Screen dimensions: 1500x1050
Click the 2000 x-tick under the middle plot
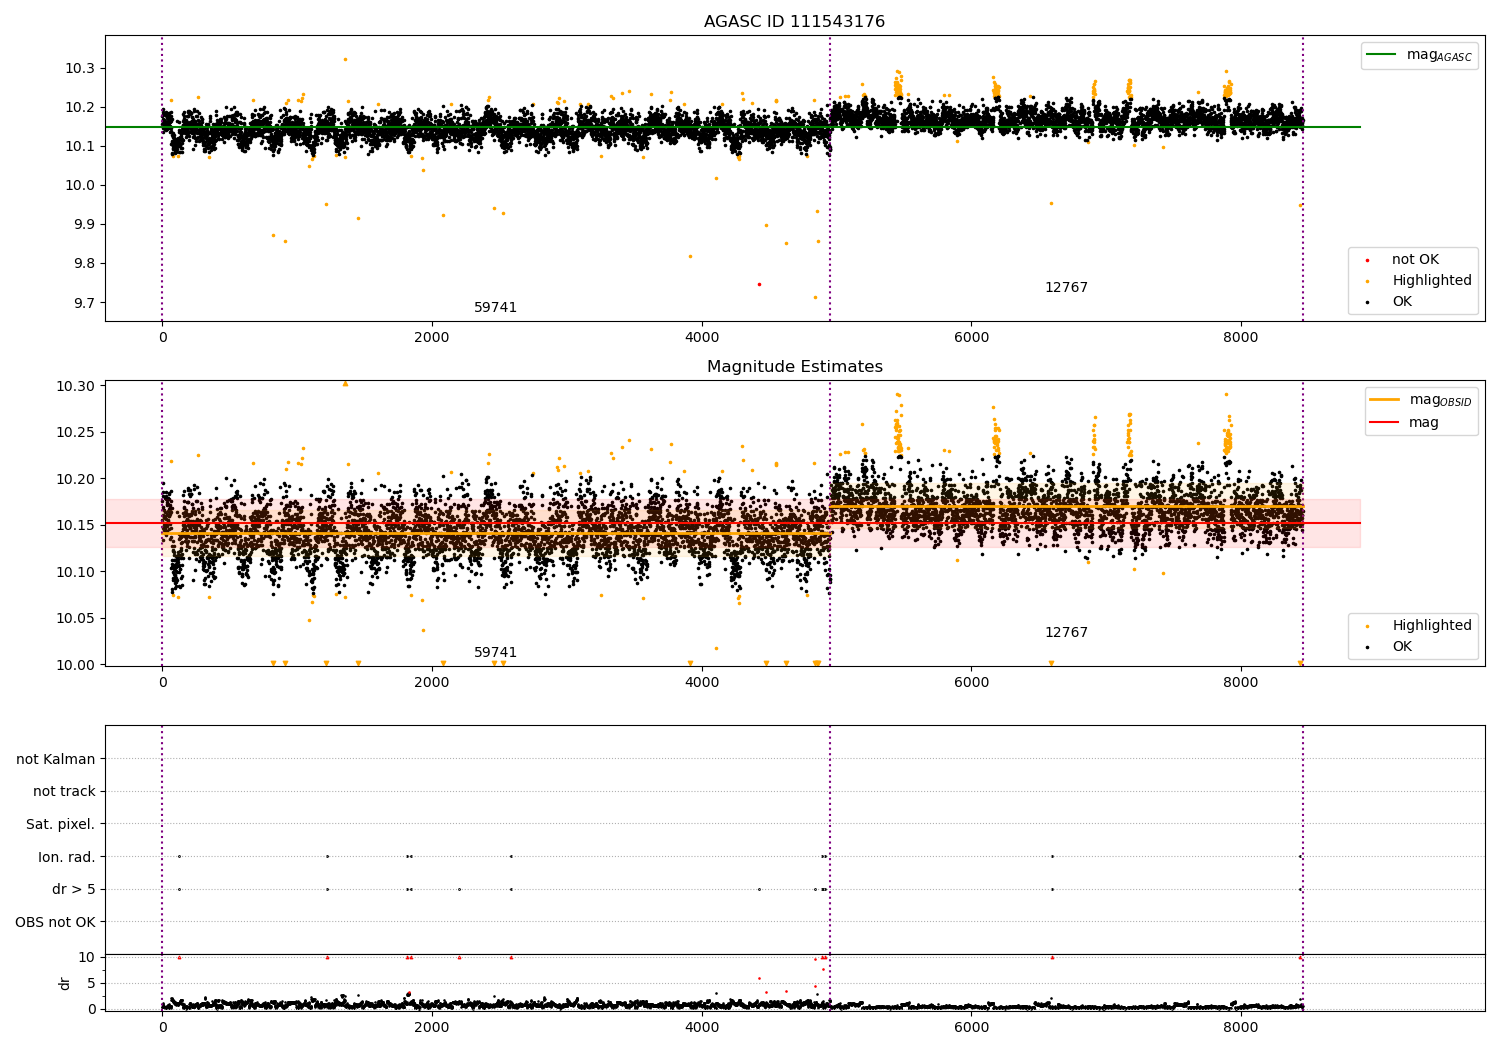(x=432, y=683)
